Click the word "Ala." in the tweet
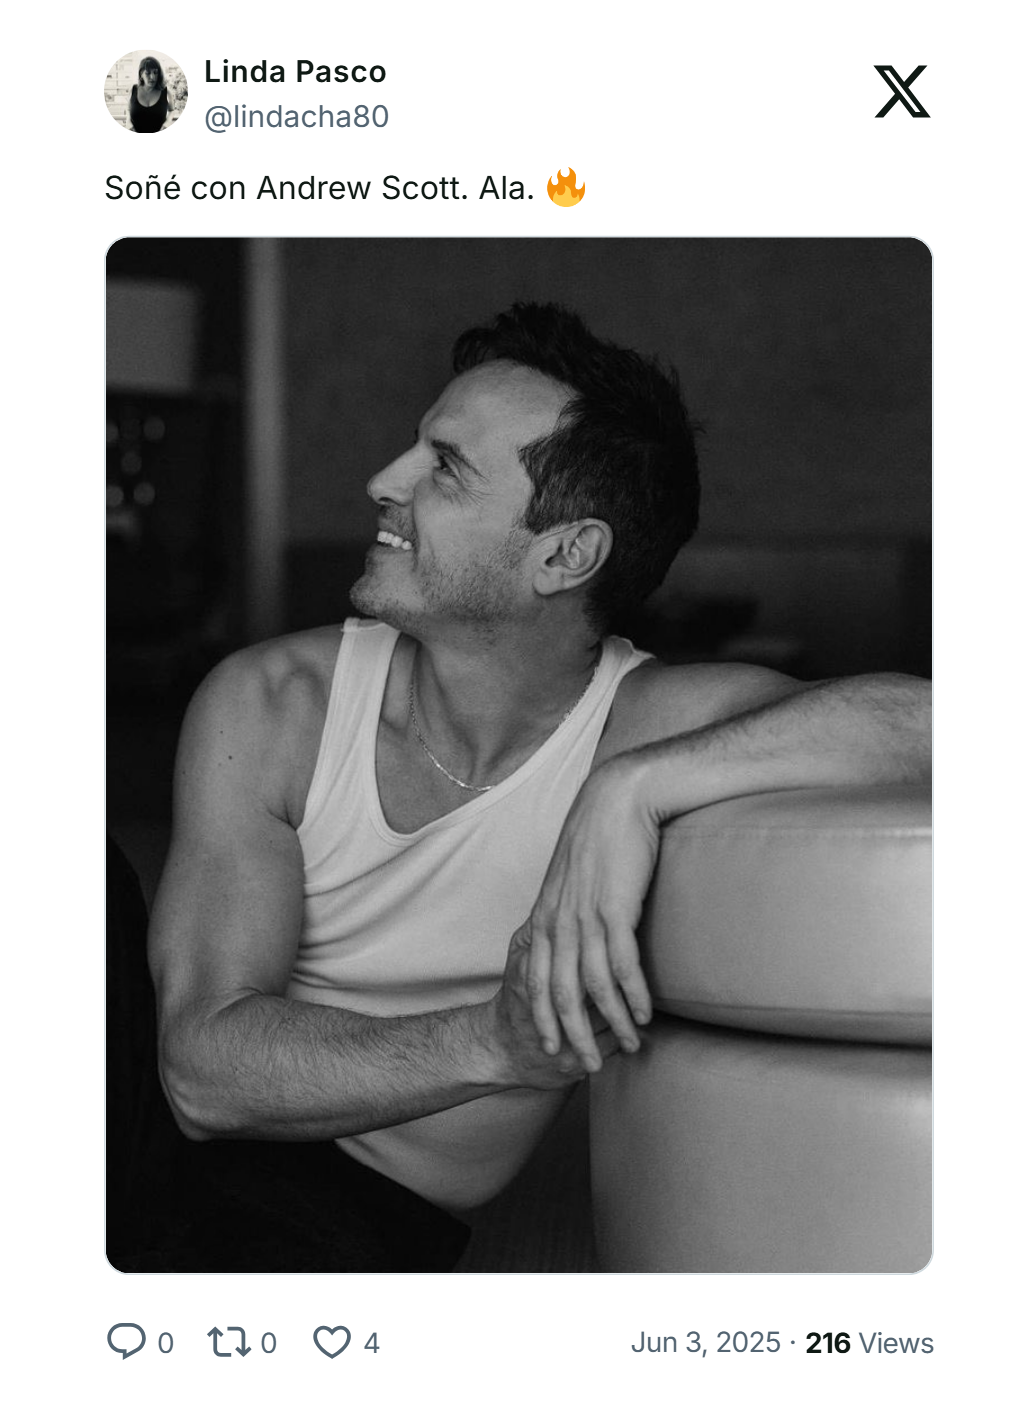The image size is (1034, 1401). tap(507, 188)
